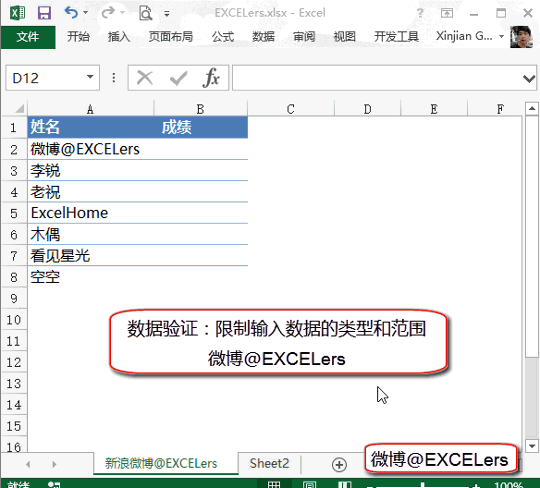
Task: Save the workbook with floppy icon
Action: [44, 13]
